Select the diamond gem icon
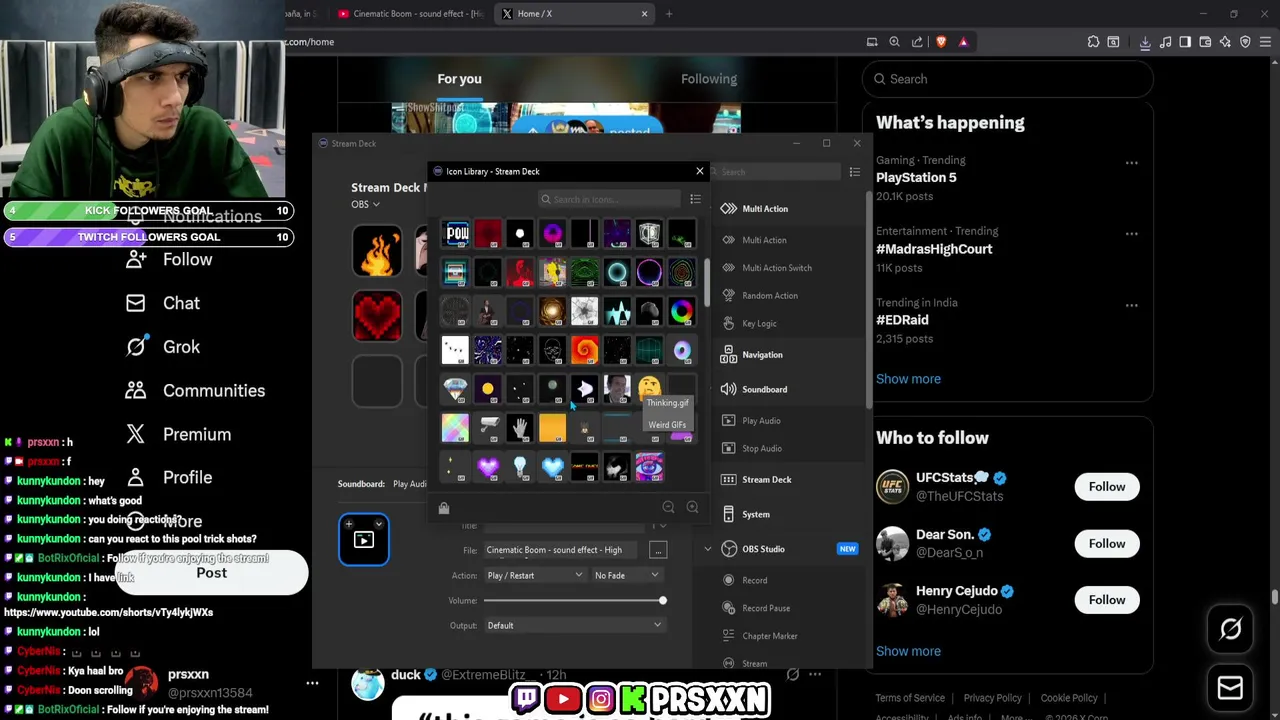1280x720 pixels. [x=456, y=389]
